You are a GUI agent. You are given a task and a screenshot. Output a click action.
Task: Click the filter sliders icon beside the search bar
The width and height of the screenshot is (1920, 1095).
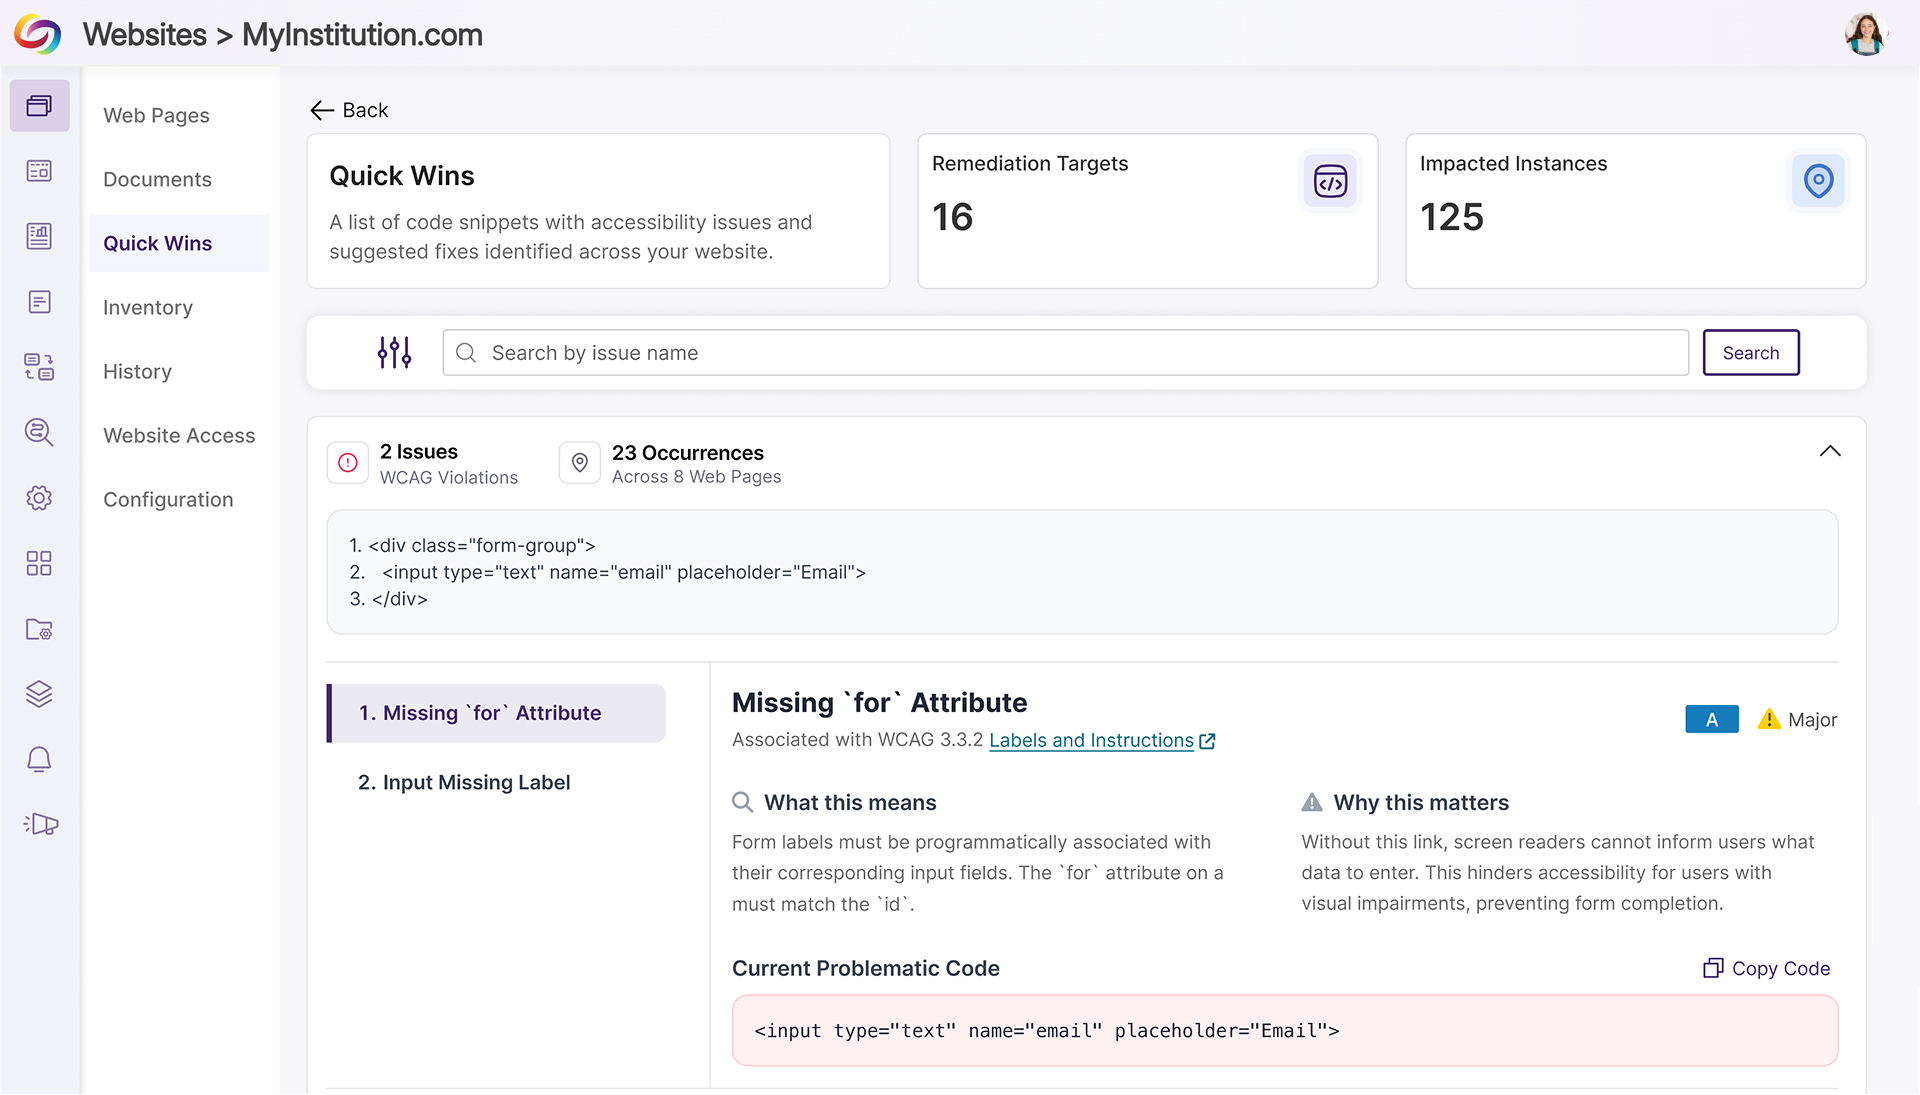click(x=394, y=352)
